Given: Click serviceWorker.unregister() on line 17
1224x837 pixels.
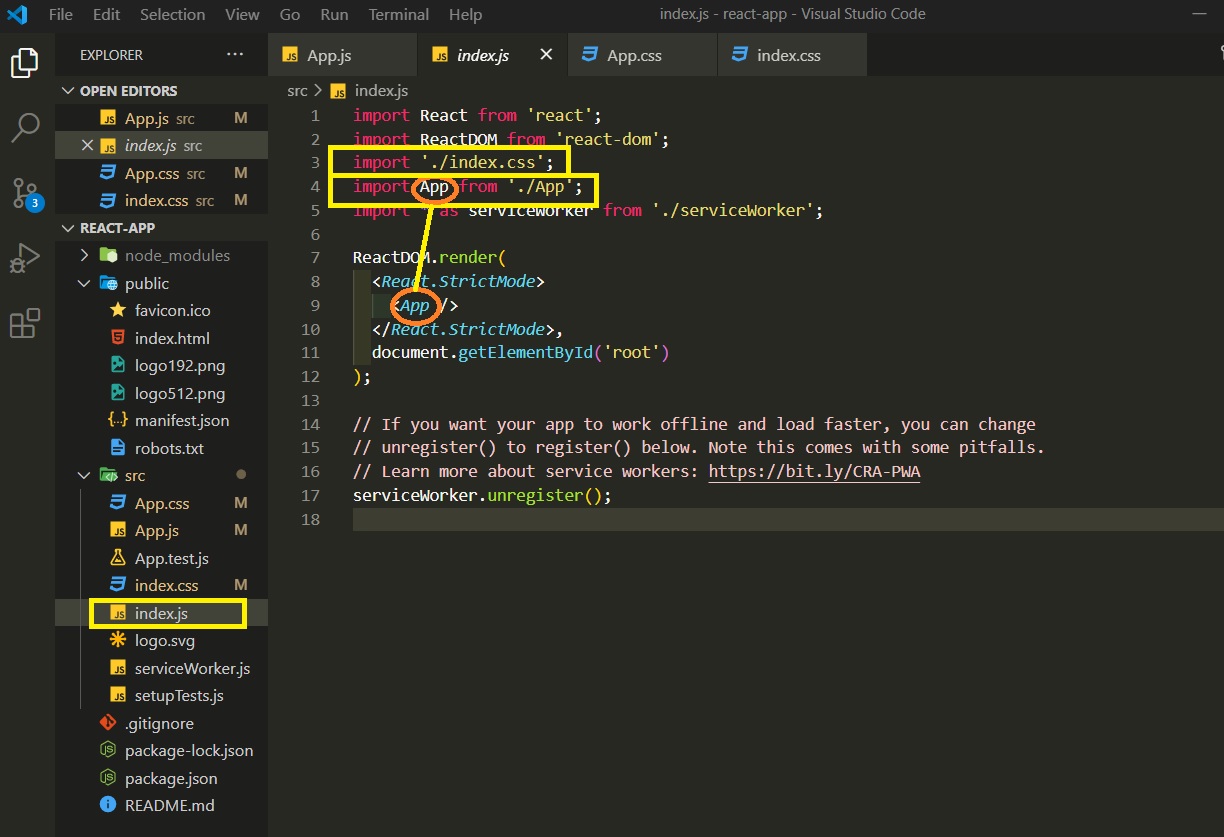Looking at the screenshot, I should click(482, 495).
